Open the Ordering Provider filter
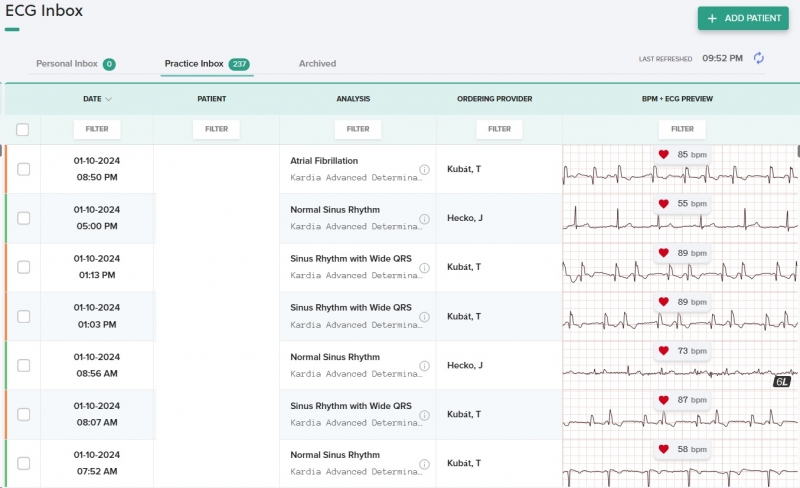800x488 pixels. click(x=499, y=129)
